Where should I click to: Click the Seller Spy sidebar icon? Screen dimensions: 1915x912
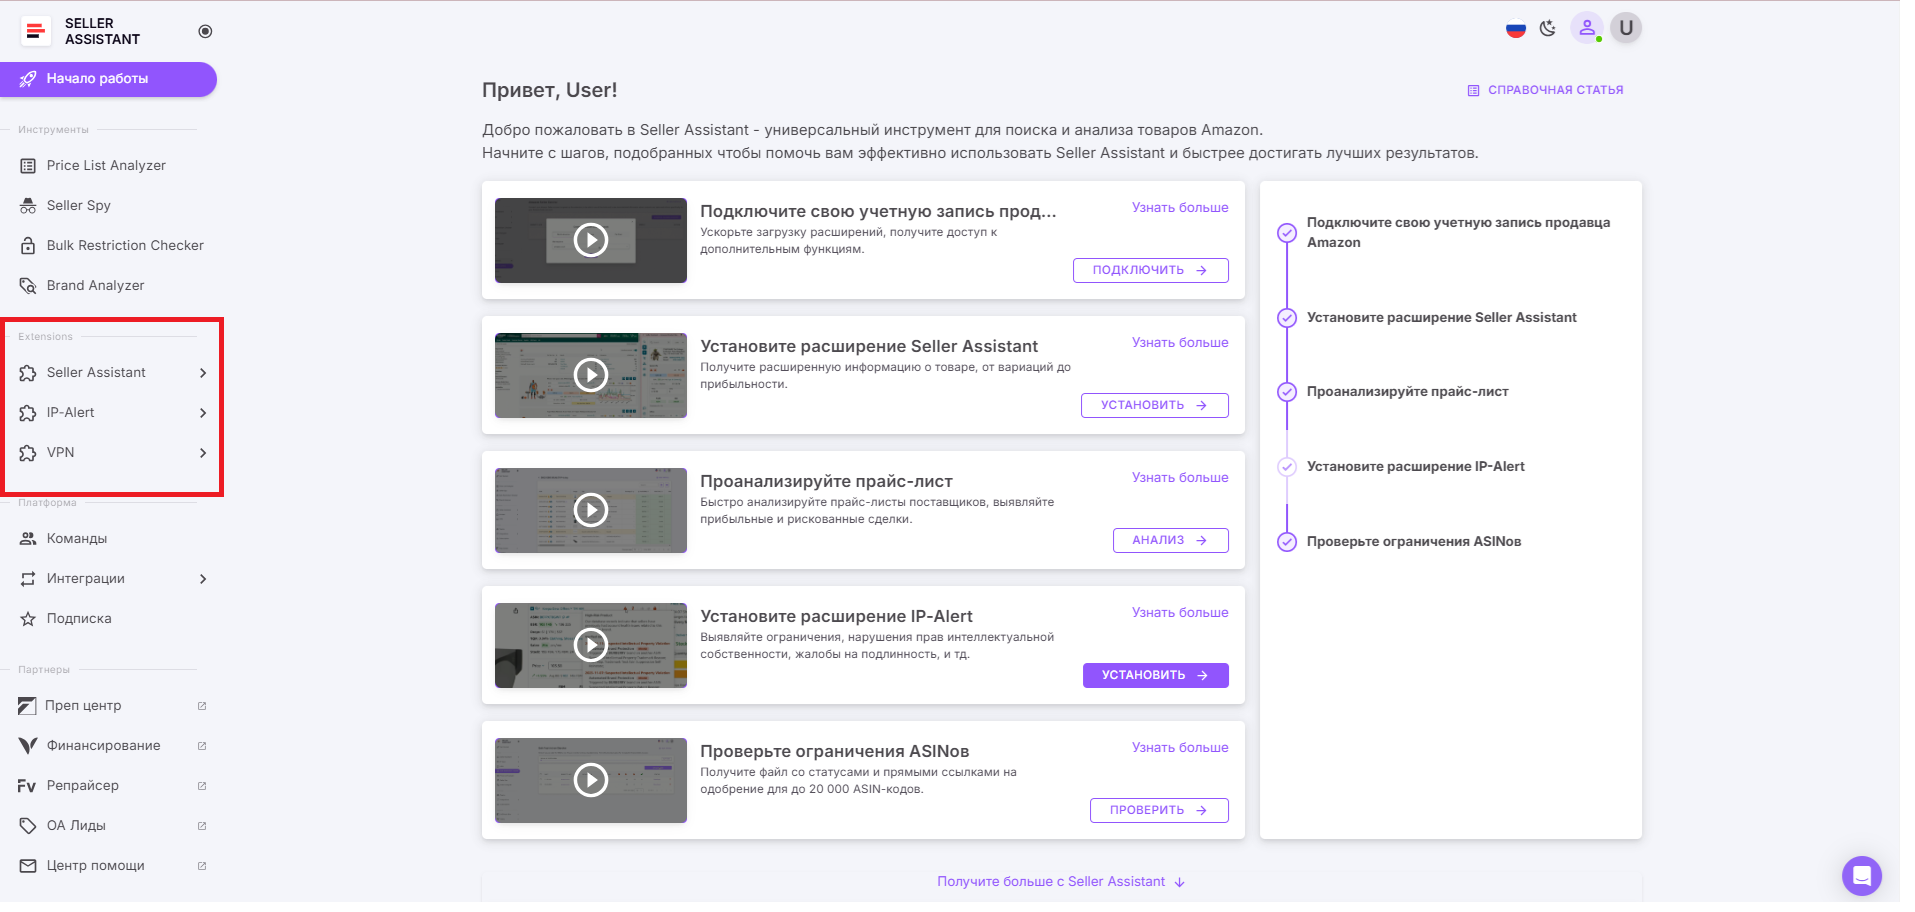tap(28, 206)
